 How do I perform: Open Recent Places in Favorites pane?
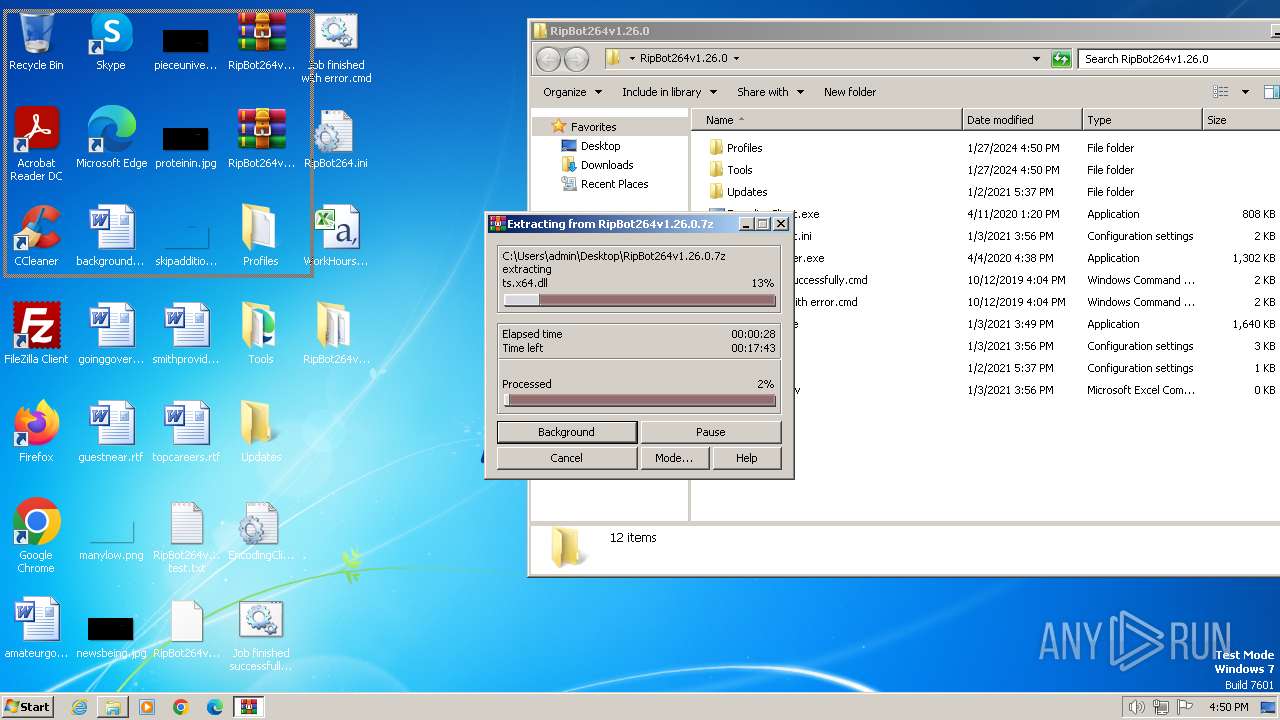[x=614, y=184]
